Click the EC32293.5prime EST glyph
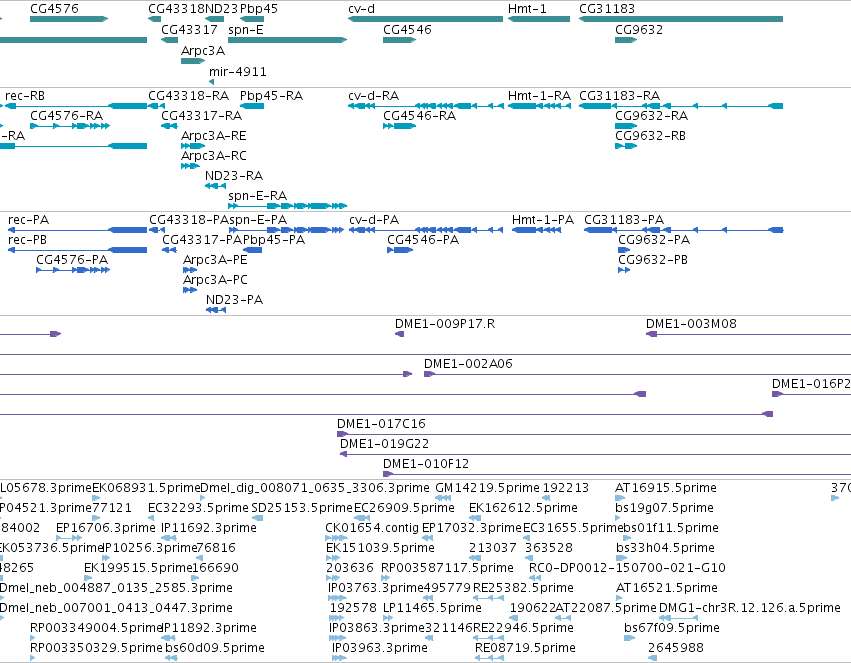Viewport: 851px width, 663px height. point(151,518)
